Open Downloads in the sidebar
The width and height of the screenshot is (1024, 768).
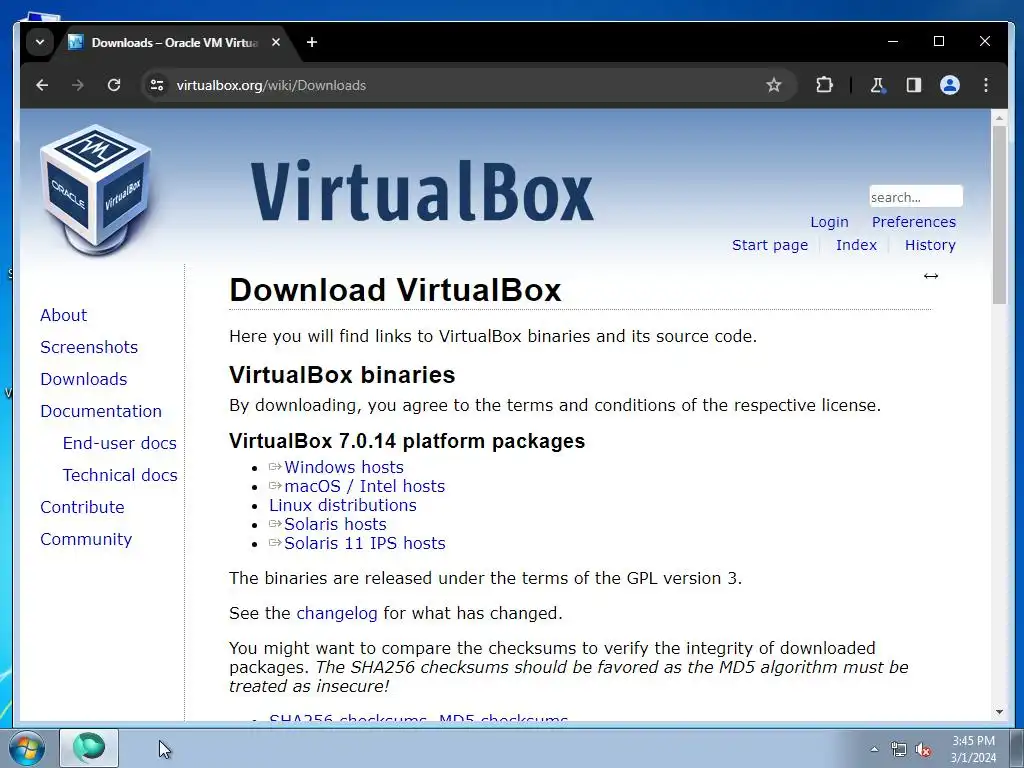coord(84,379)
